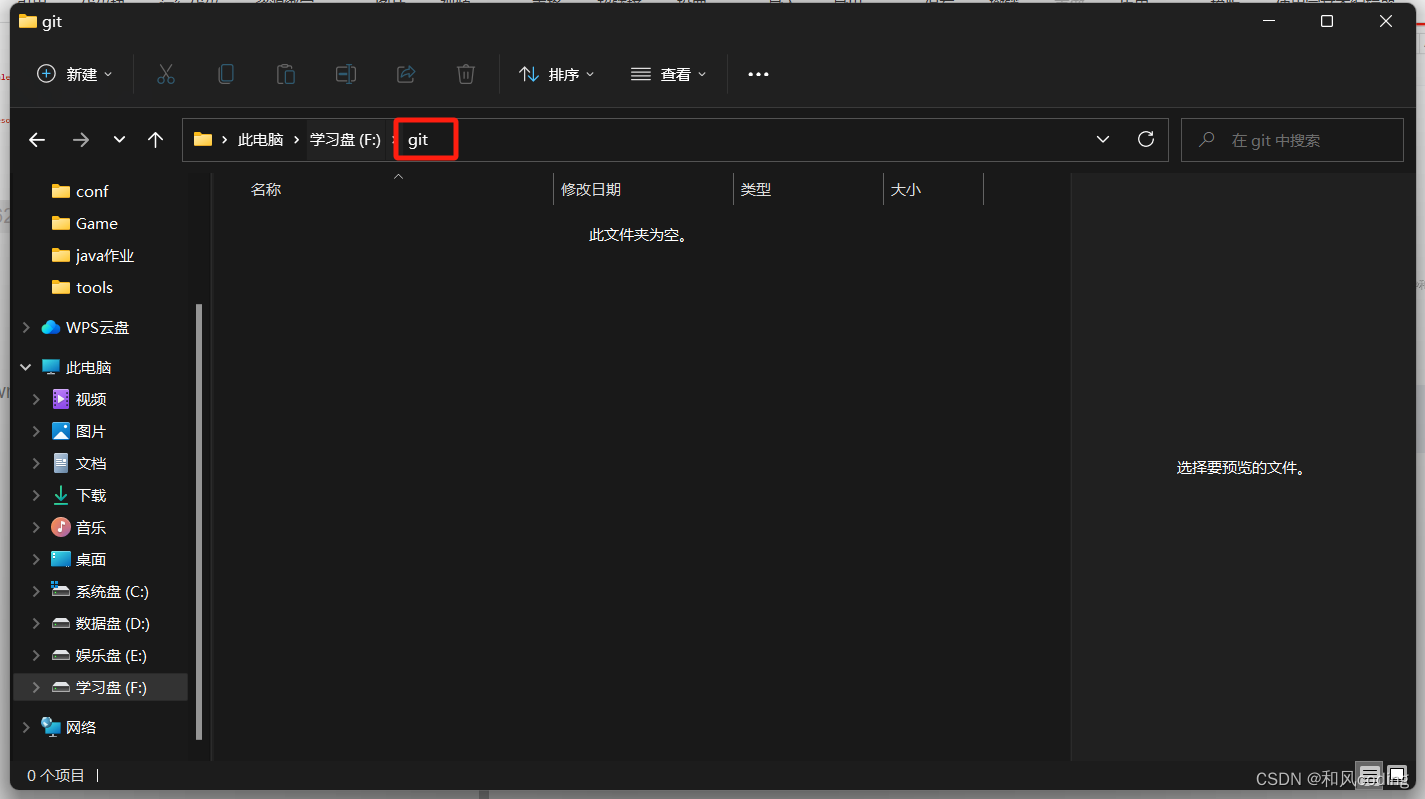Open 下载 (Downloads) in sidebar
The height and width of the screenshot is (799, 1425).
pos(91,495)
